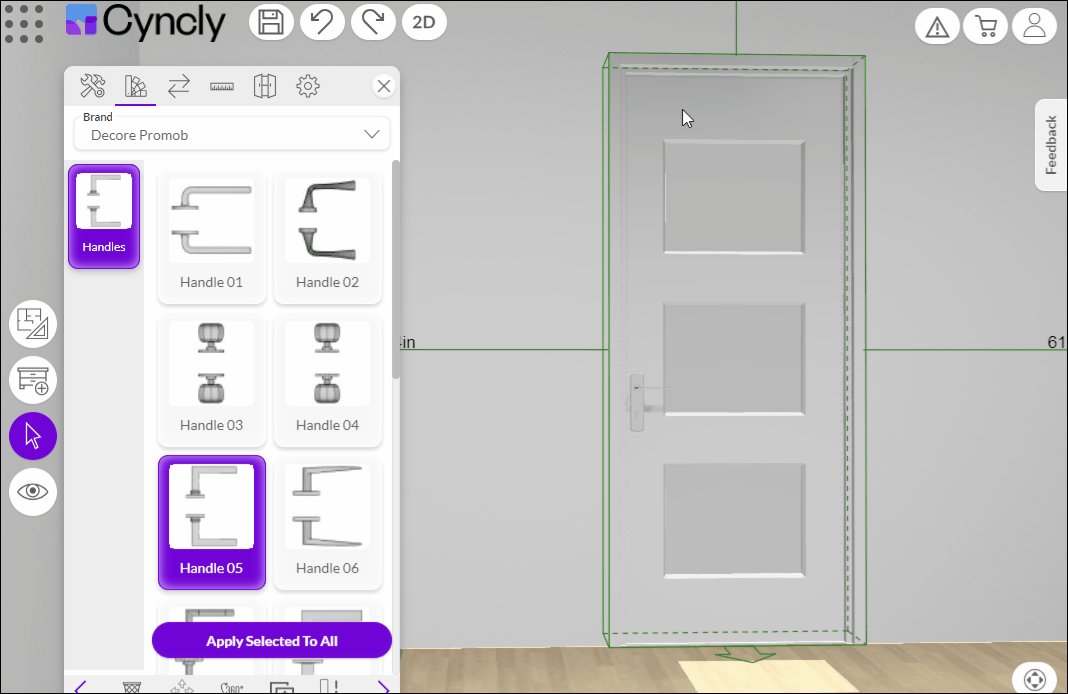Choose Handle 02
1068x694 pixels.
click(x=328, y=237)
